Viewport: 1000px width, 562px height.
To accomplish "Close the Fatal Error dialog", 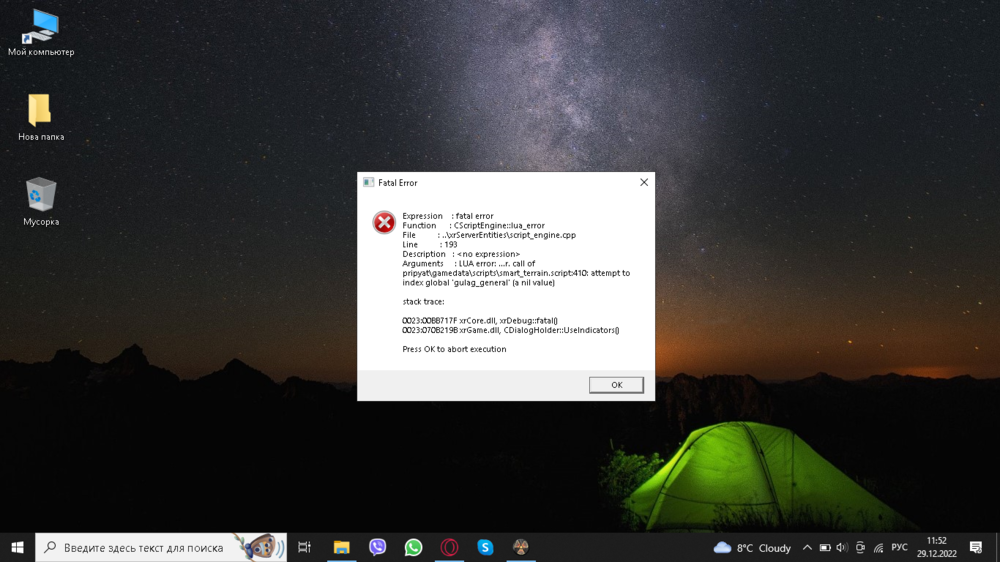I will tap(644, 182).
